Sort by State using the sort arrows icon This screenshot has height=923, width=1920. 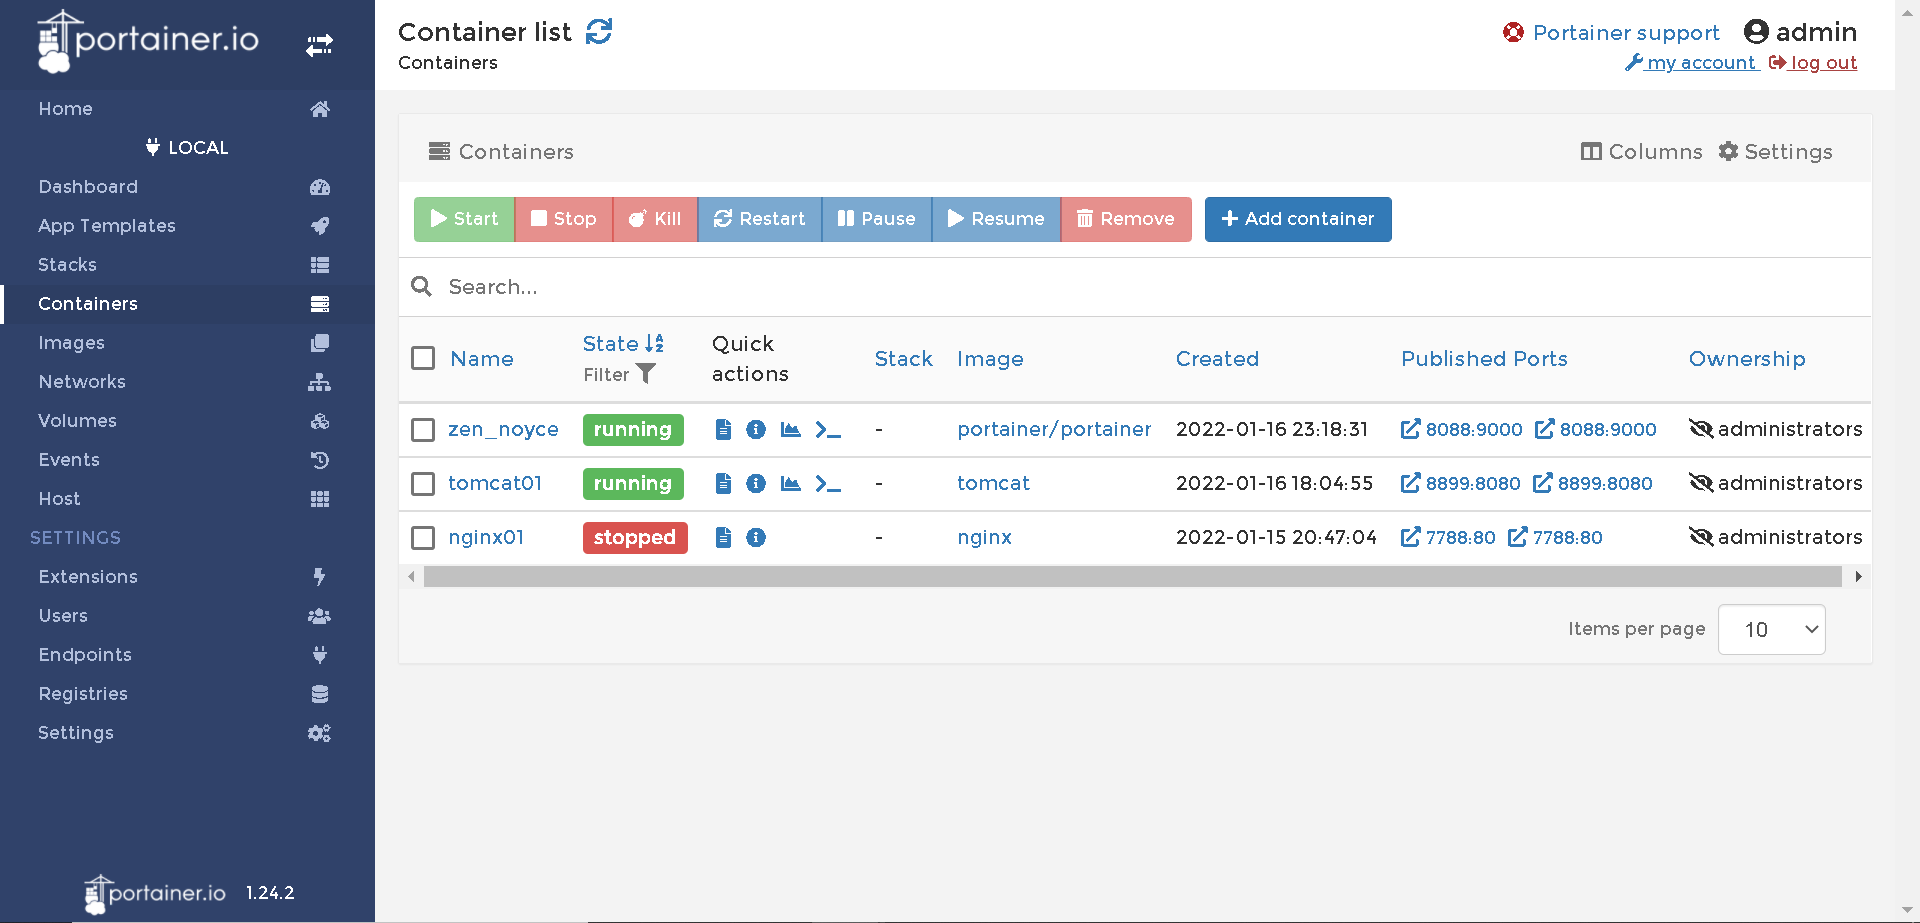pos(654,343)
